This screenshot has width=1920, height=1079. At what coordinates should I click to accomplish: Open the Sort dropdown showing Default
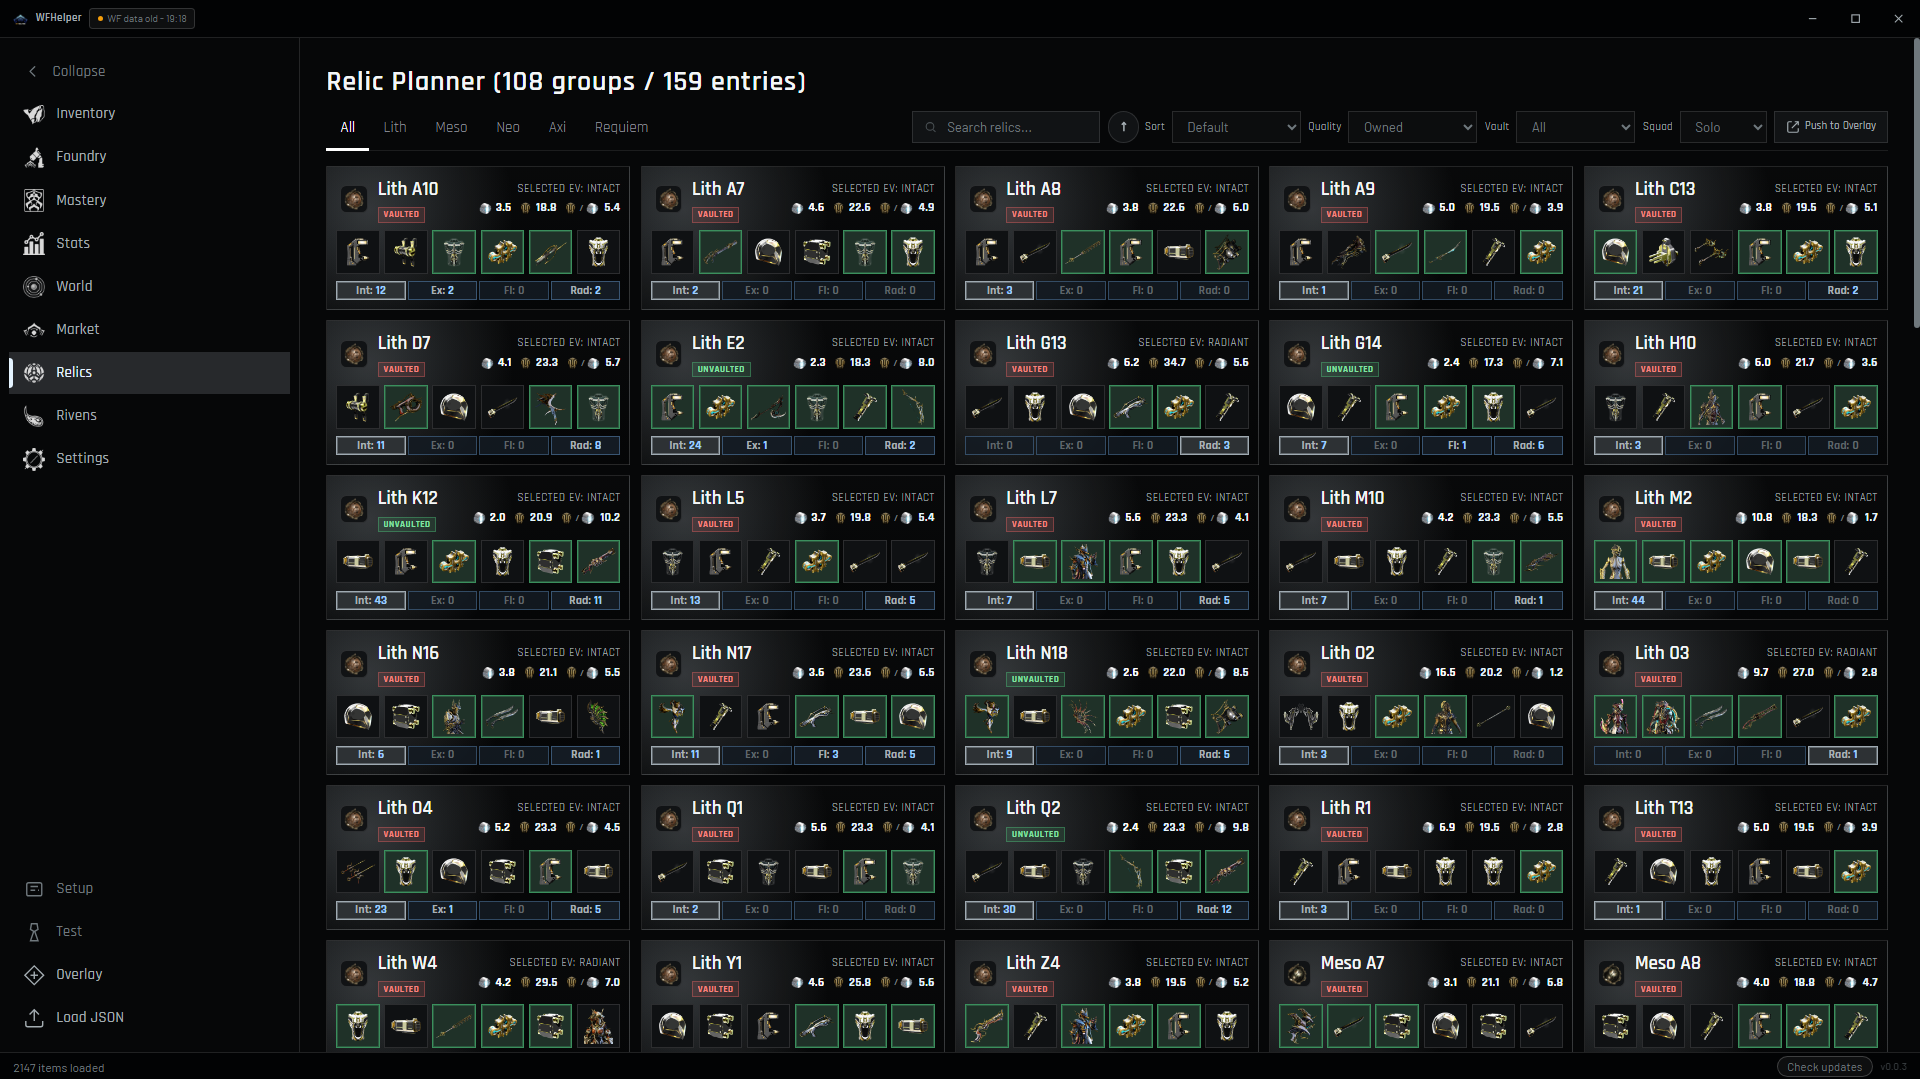pyautogui.click(x=1236, y=127)
